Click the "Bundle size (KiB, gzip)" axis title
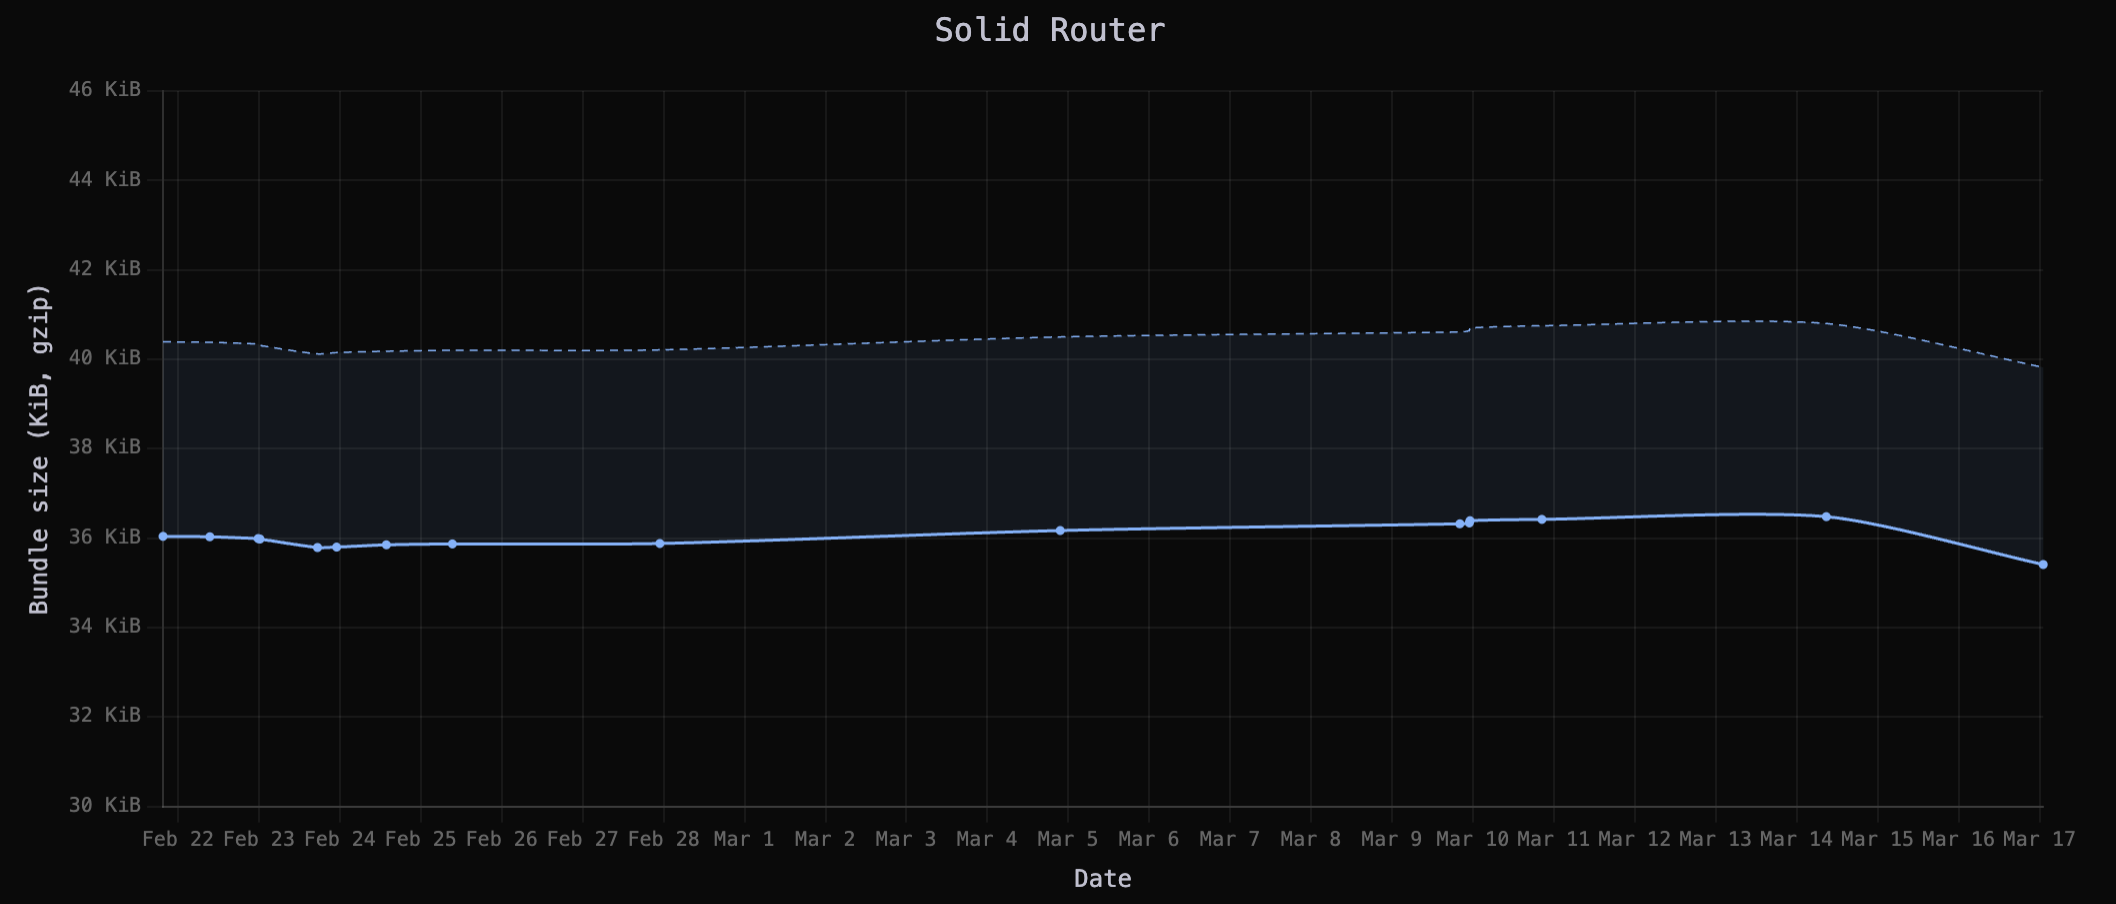The width and height of the screenshot is (2116, 904). tap(39, 449)
